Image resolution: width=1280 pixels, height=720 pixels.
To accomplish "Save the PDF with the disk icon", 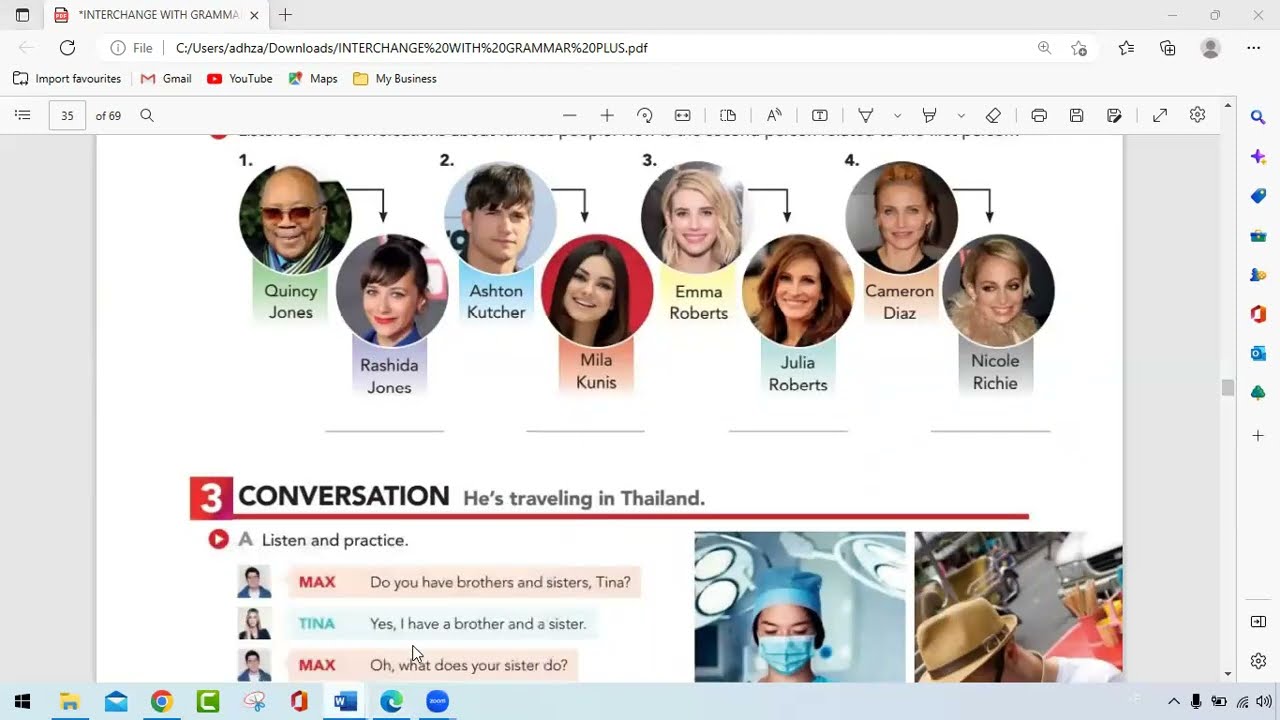I will pos(1077,115).
